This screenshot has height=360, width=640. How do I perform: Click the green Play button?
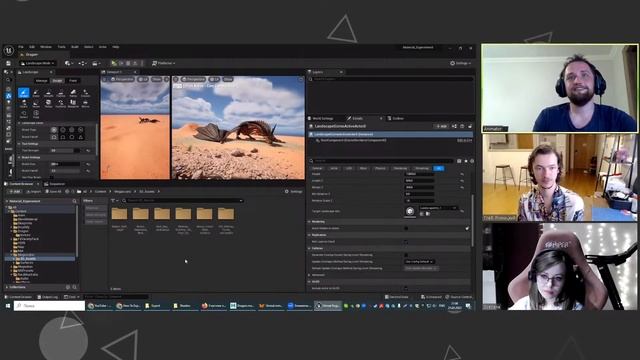coord(114,63)
